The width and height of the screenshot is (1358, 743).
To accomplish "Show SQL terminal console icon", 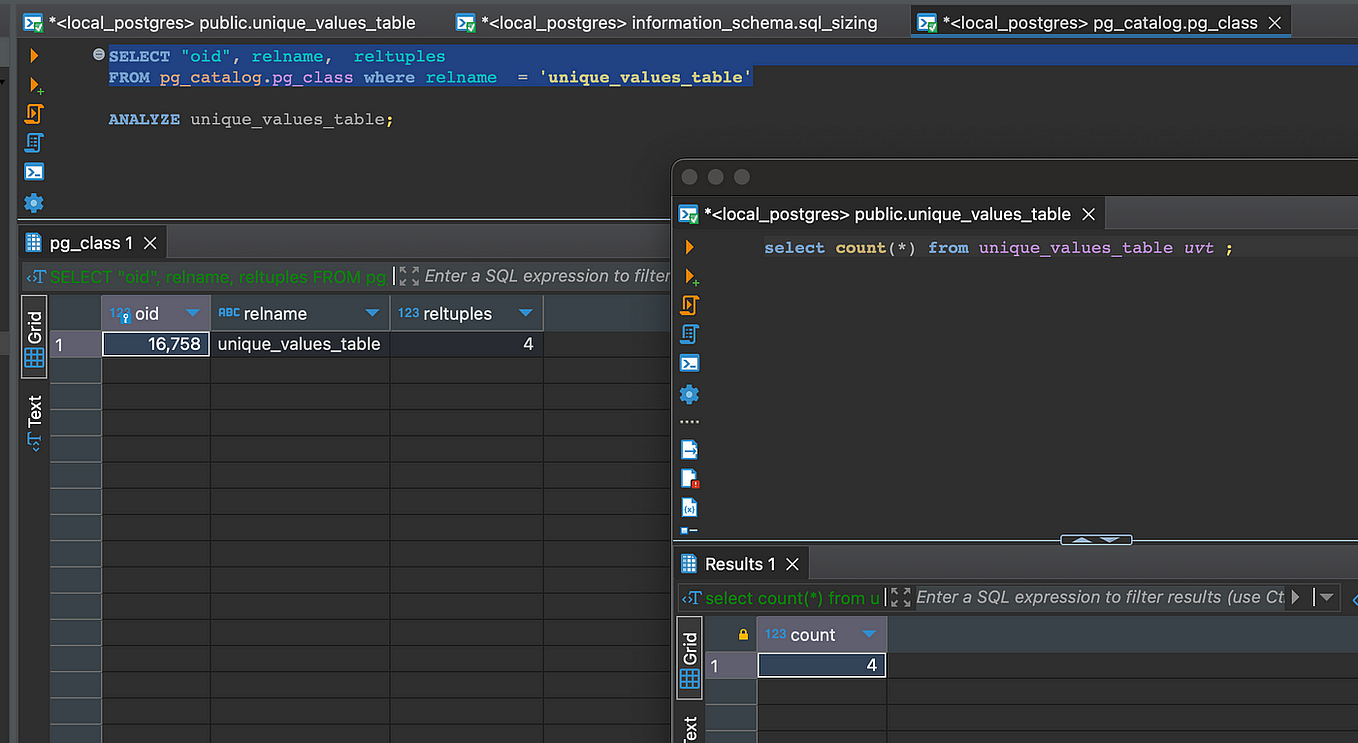I will click(x=34, y=172).
